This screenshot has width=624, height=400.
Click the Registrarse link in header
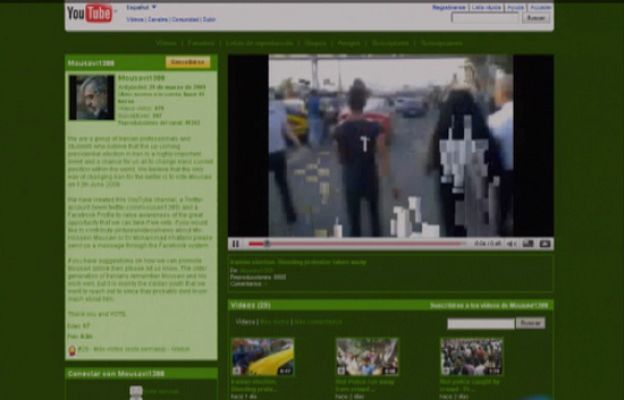click(x=449, y=7)
